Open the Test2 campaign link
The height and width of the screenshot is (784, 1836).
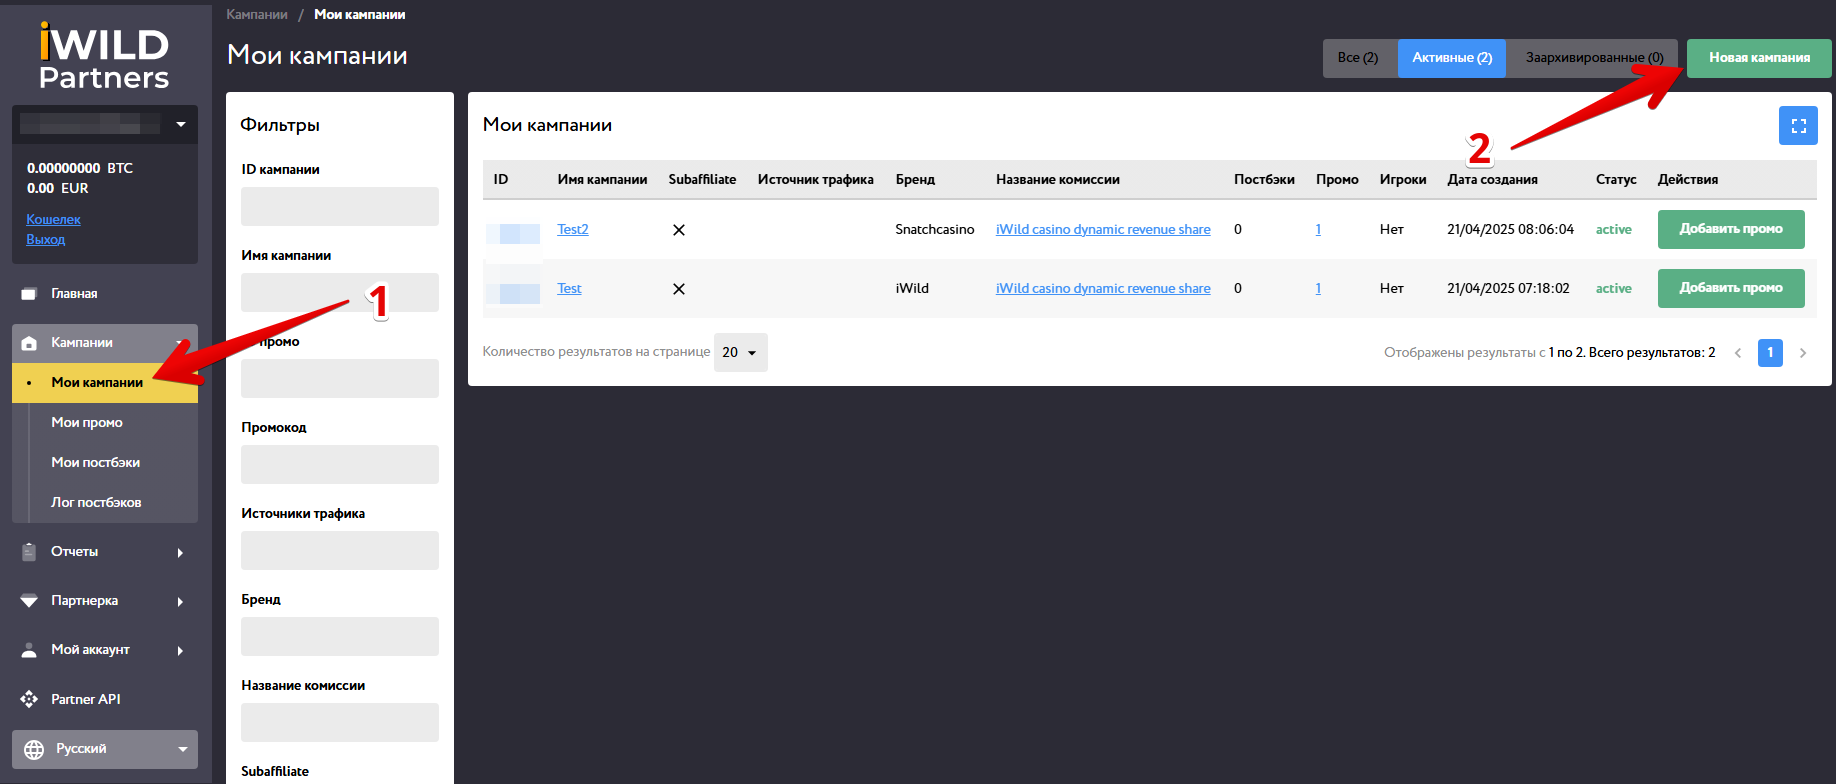click(572, 229)
